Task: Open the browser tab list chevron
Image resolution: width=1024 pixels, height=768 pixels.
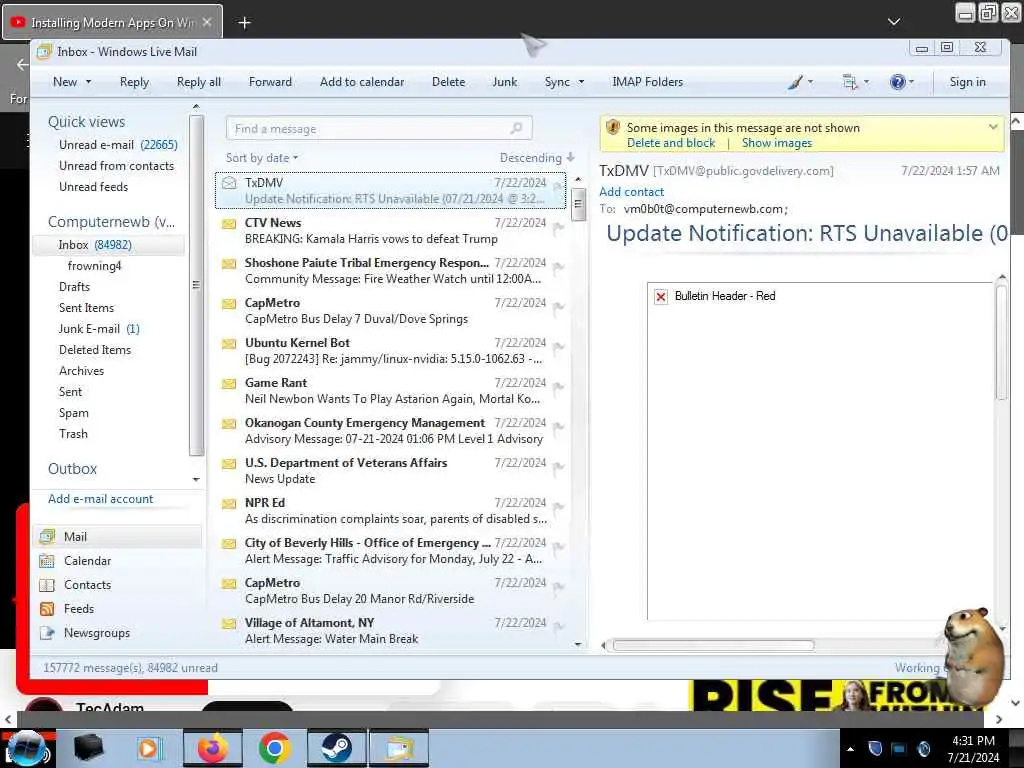Action: (x=894, y=22)
